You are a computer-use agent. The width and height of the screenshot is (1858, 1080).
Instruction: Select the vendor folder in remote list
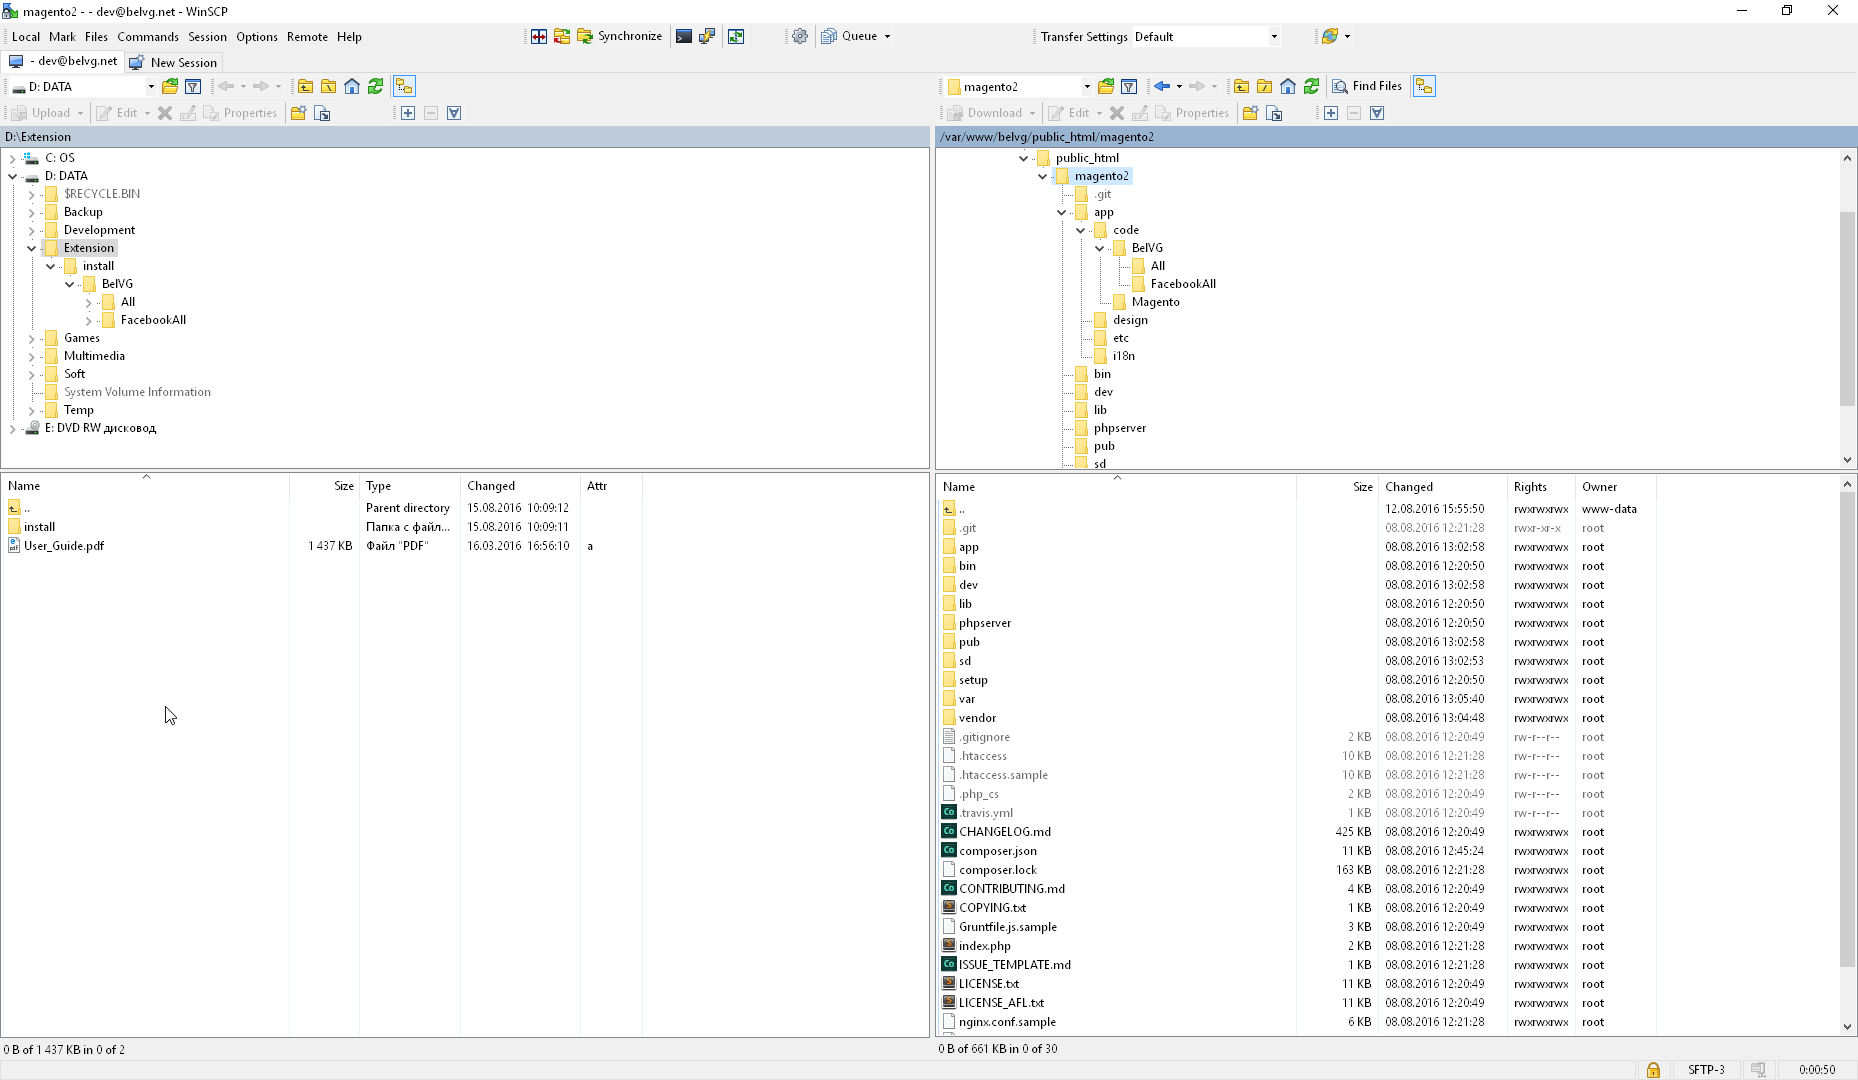pos(977,718)
